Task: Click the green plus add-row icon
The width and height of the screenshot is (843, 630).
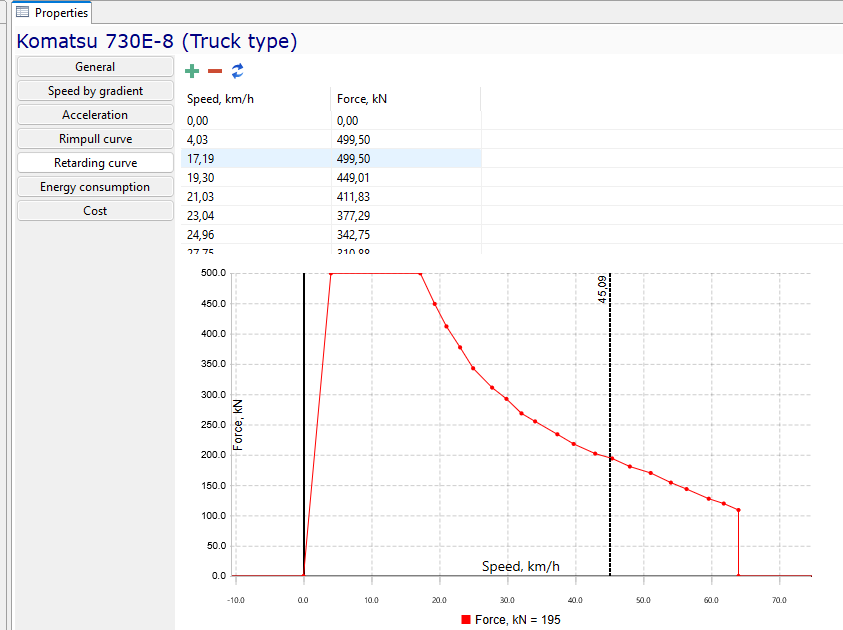Action: [192, 71]
